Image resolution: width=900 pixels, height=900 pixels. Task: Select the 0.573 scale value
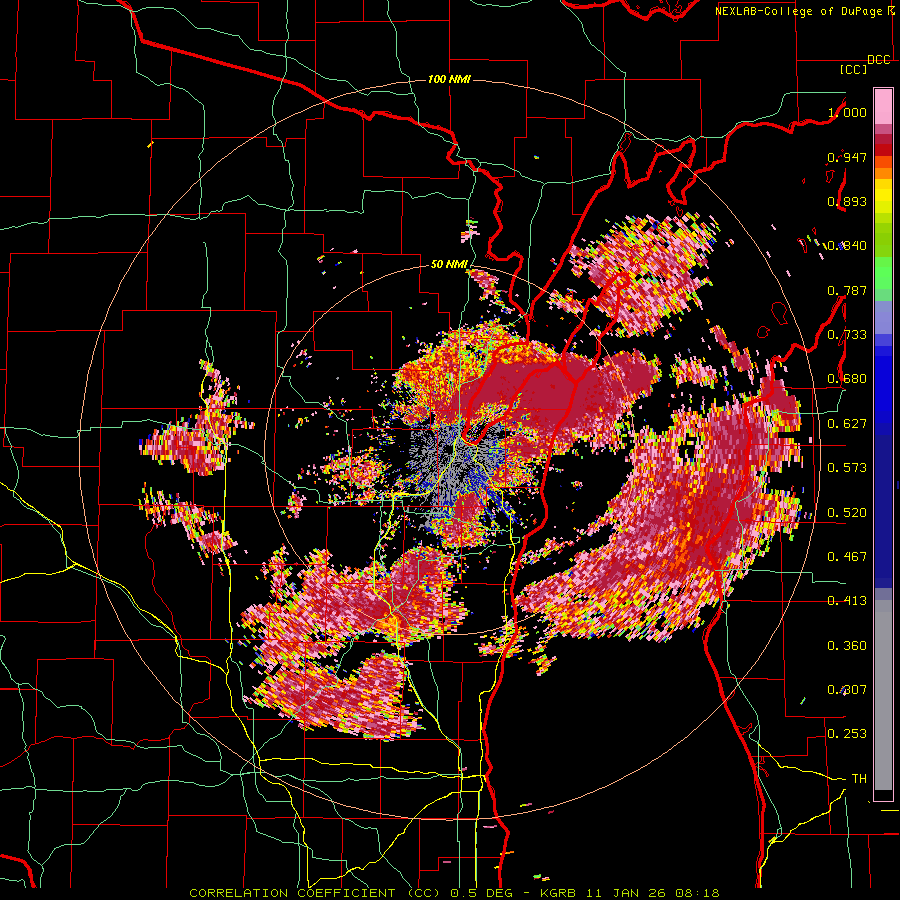coord(847,468)
